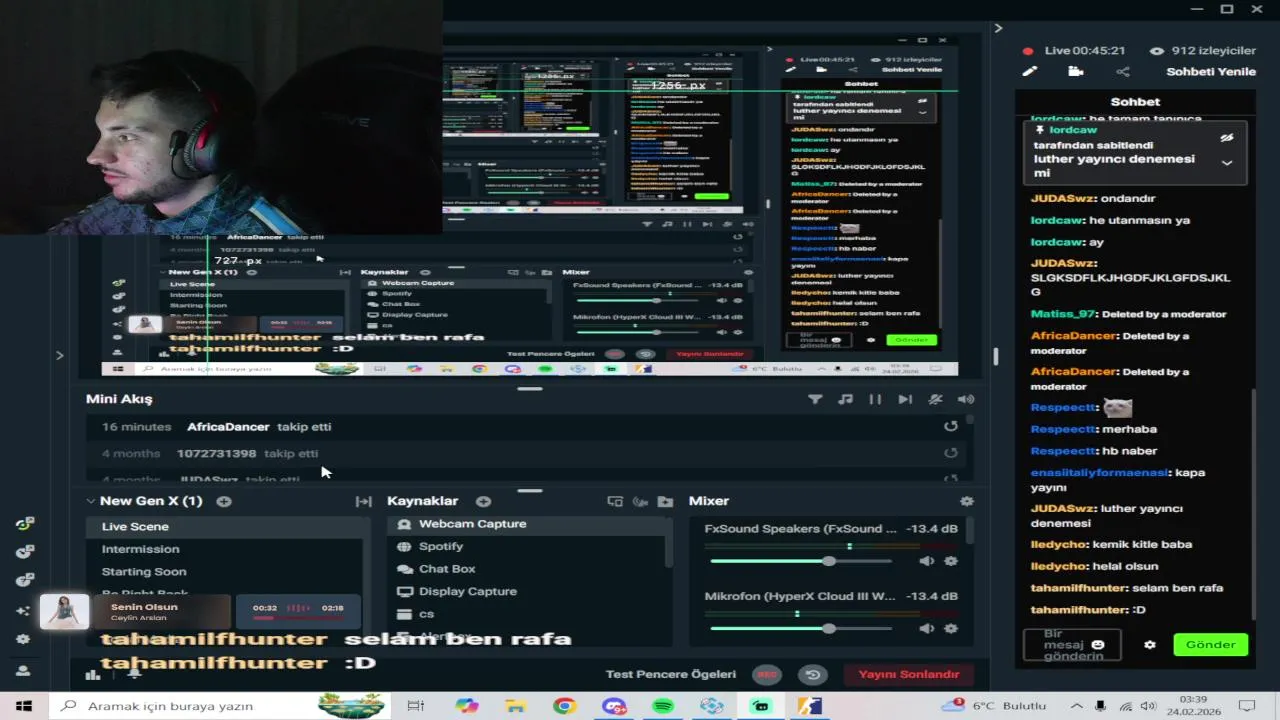
Task: Expand the left sidebar arrow beside preview
Action: point(59,355)
